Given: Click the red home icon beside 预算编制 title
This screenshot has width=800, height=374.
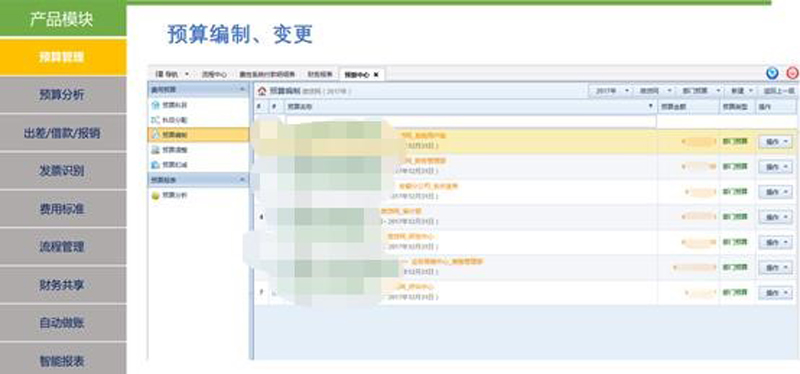Looking at the screenshot, I should 262,91.
